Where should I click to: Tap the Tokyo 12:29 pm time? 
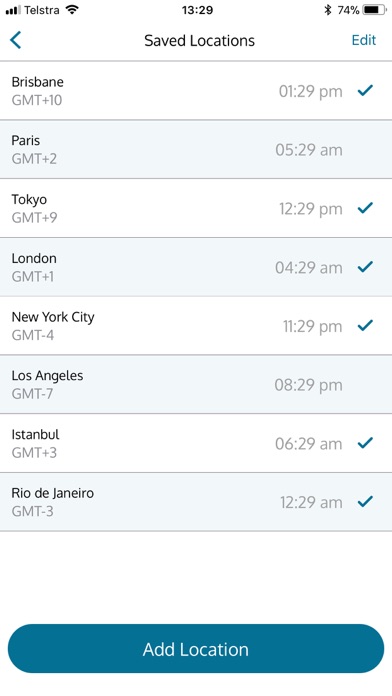pos(311,209)
